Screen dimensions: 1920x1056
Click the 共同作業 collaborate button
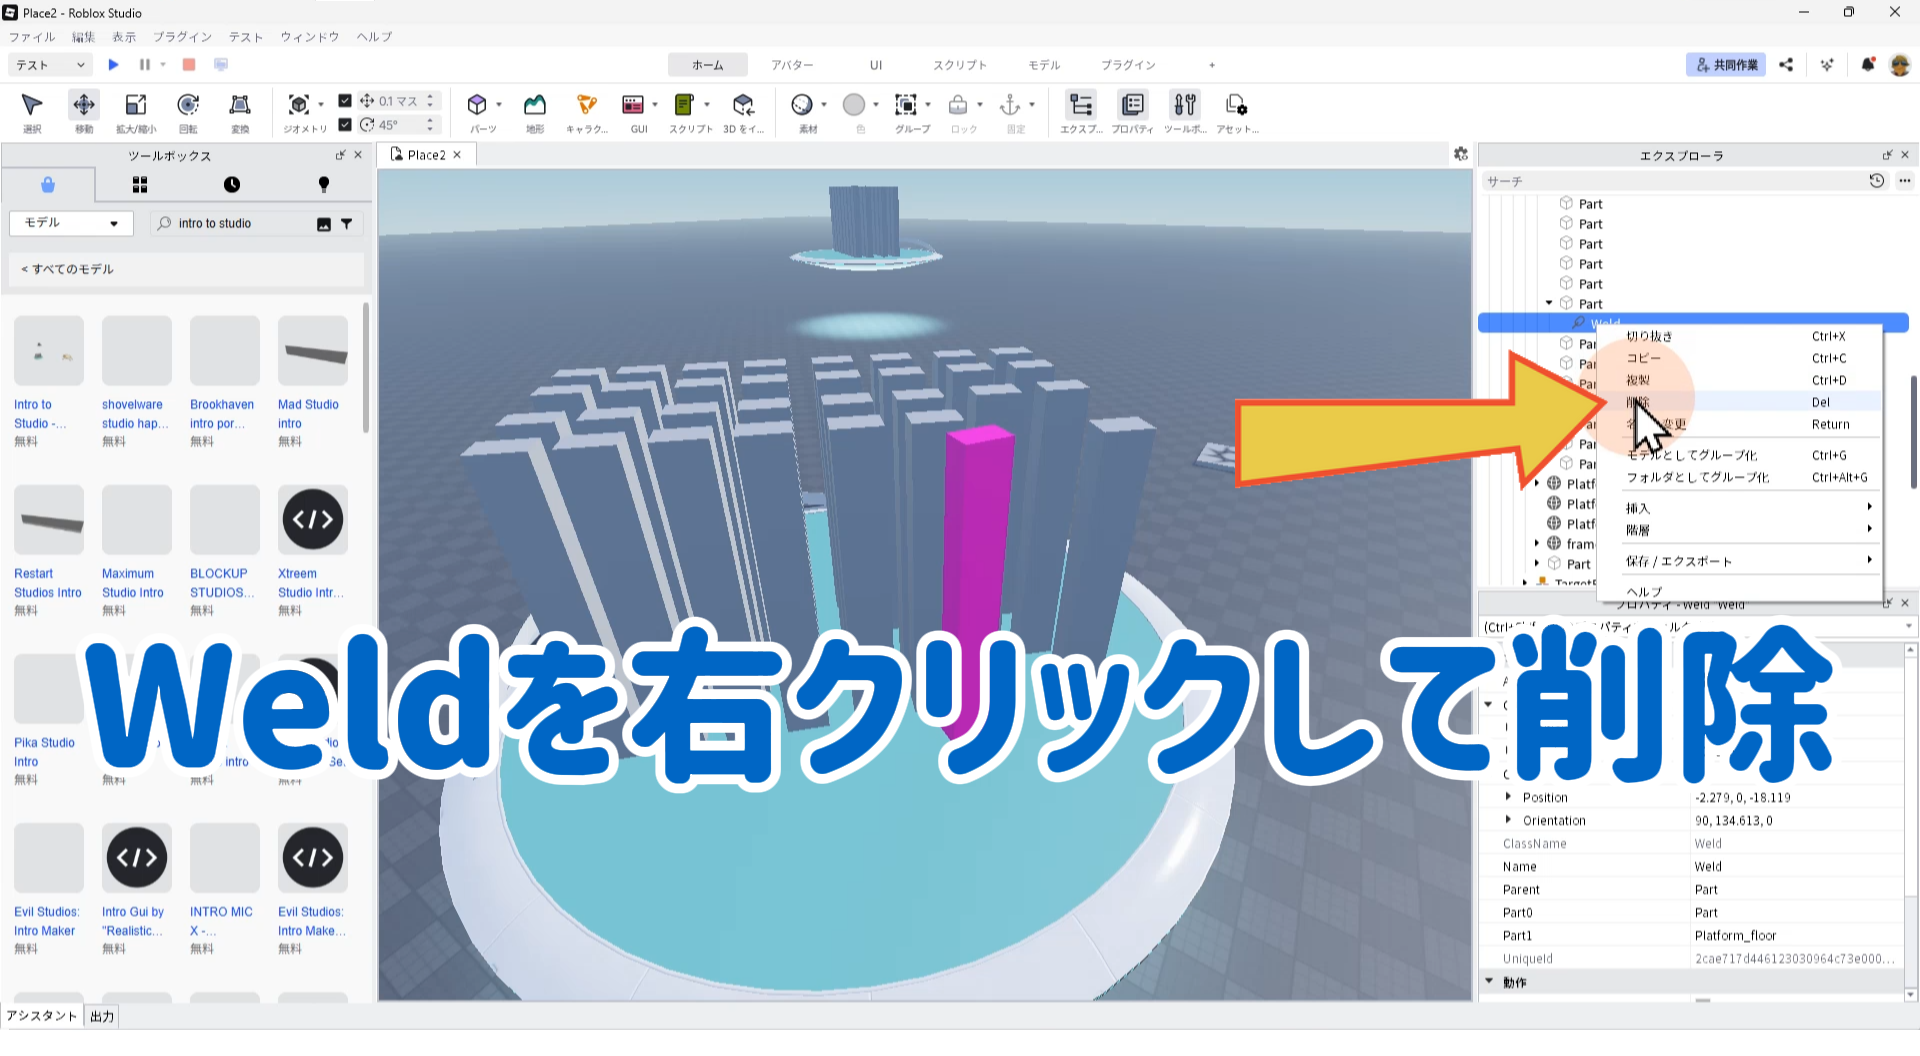coord(1725,65)
